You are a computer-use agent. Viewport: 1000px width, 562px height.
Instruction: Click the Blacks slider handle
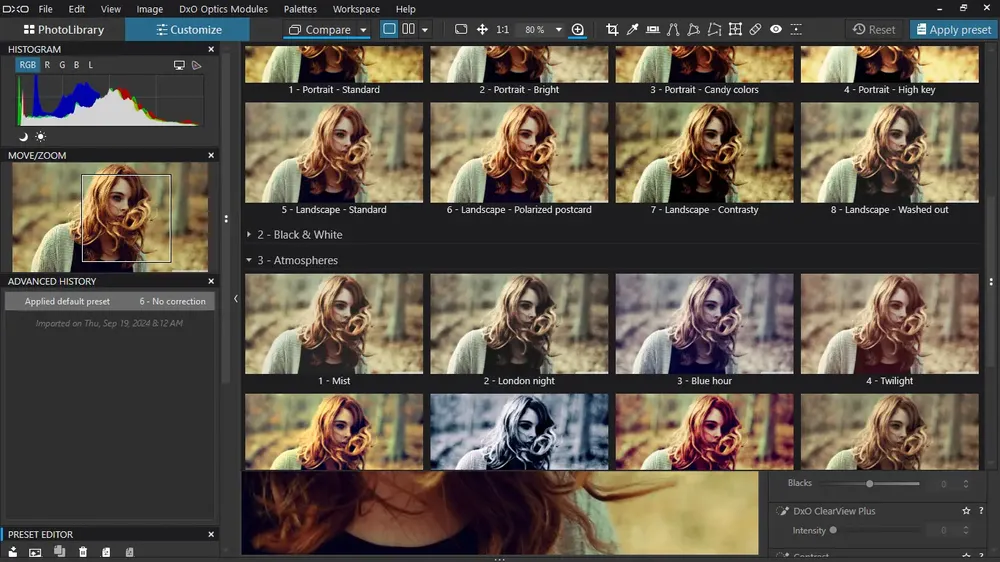click(869, 484)
